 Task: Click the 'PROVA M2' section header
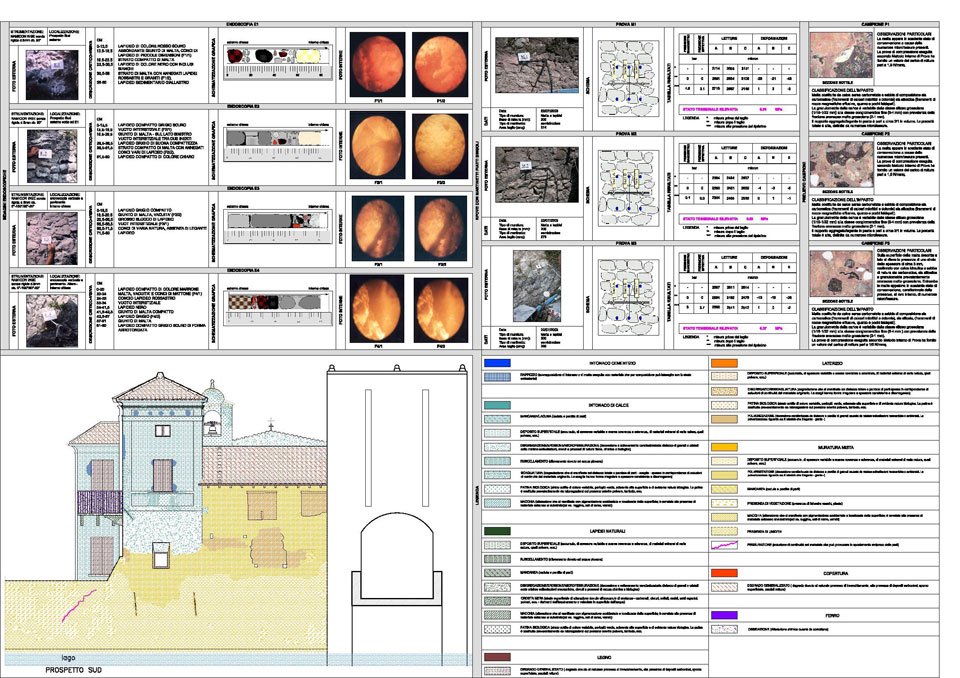pyautogui.click(x=626, y=134)
